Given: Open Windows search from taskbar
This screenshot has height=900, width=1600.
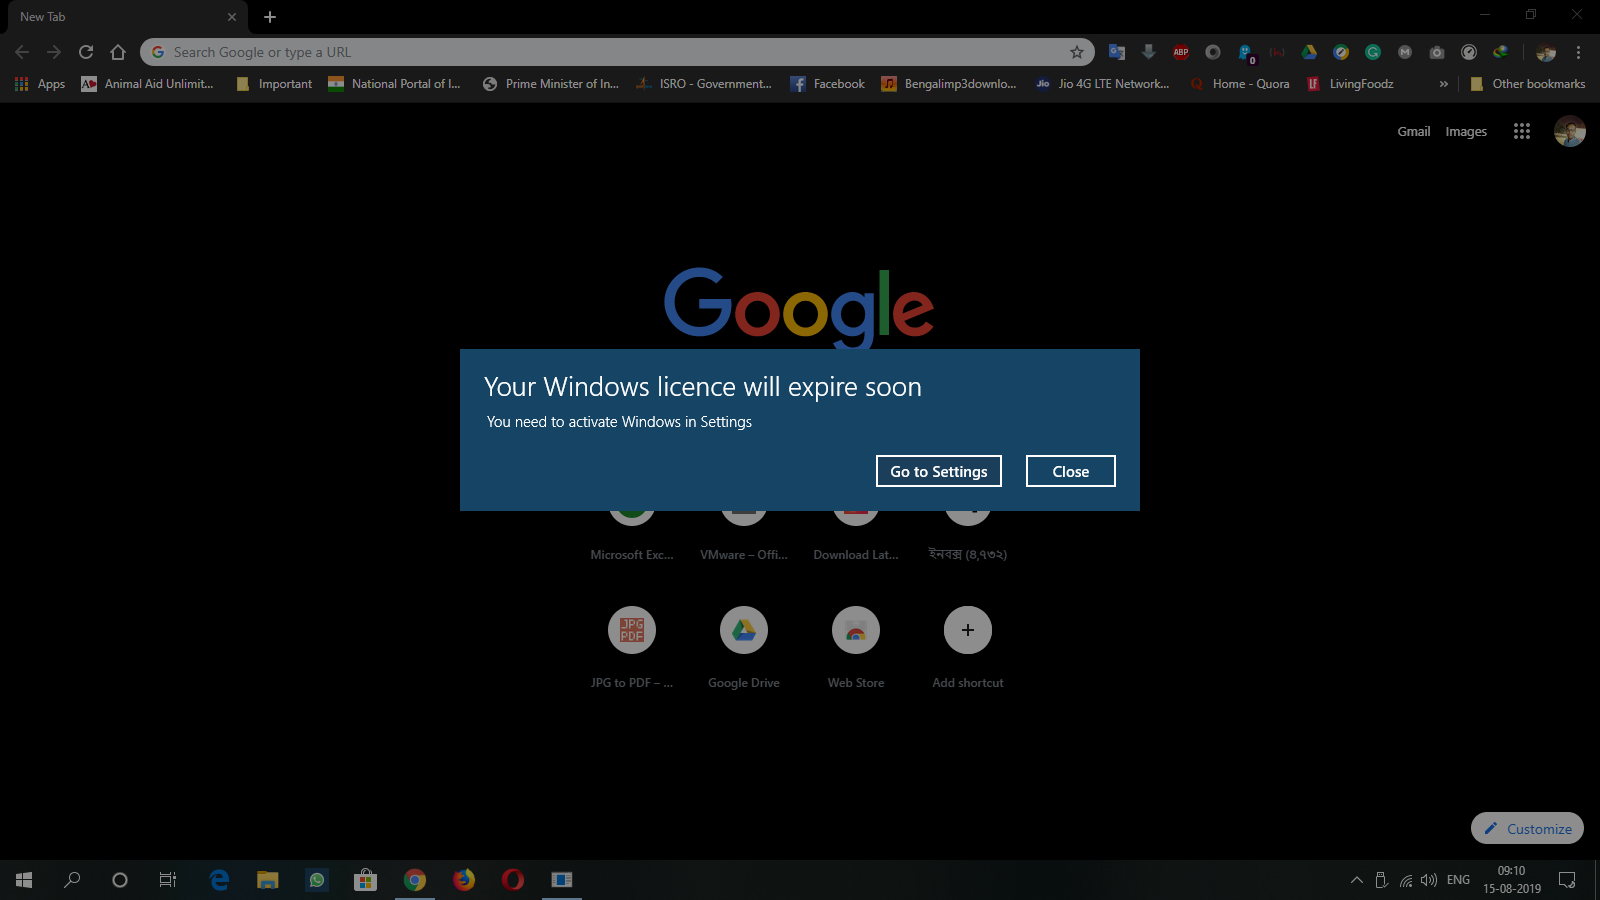Looking at the screenshot, I should [72, 880].
